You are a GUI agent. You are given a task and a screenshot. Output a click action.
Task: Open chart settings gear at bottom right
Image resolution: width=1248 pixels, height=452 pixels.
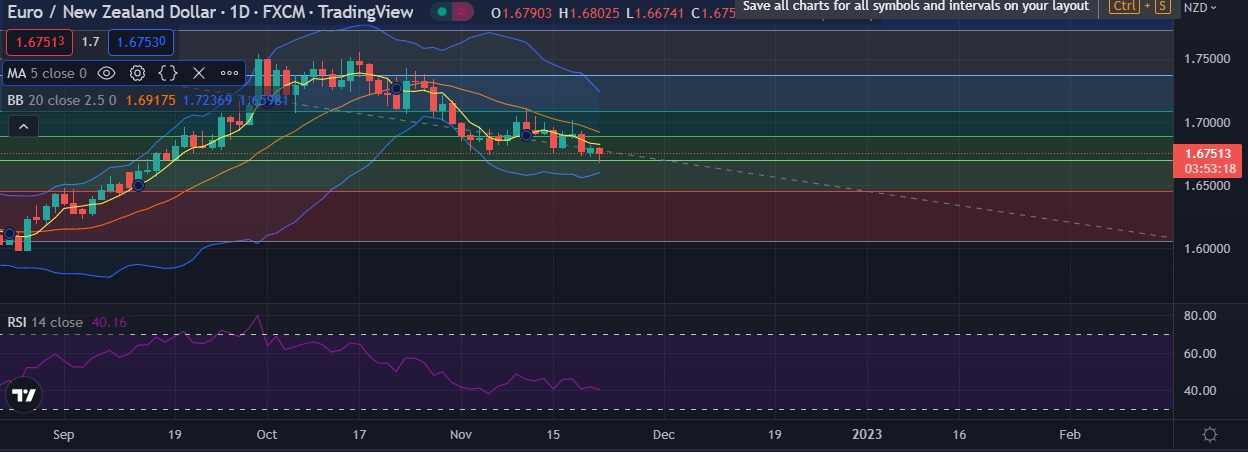[1210, 434]
